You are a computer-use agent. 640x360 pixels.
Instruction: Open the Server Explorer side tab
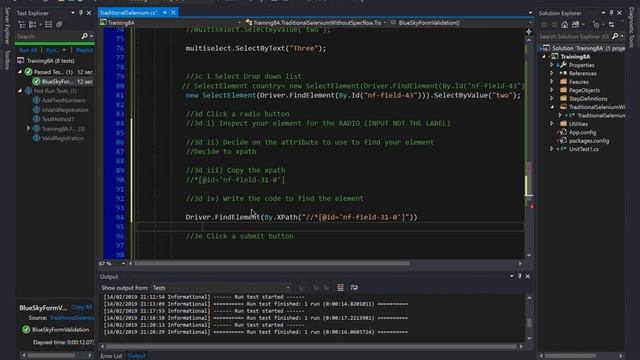(x=7, y=25)
